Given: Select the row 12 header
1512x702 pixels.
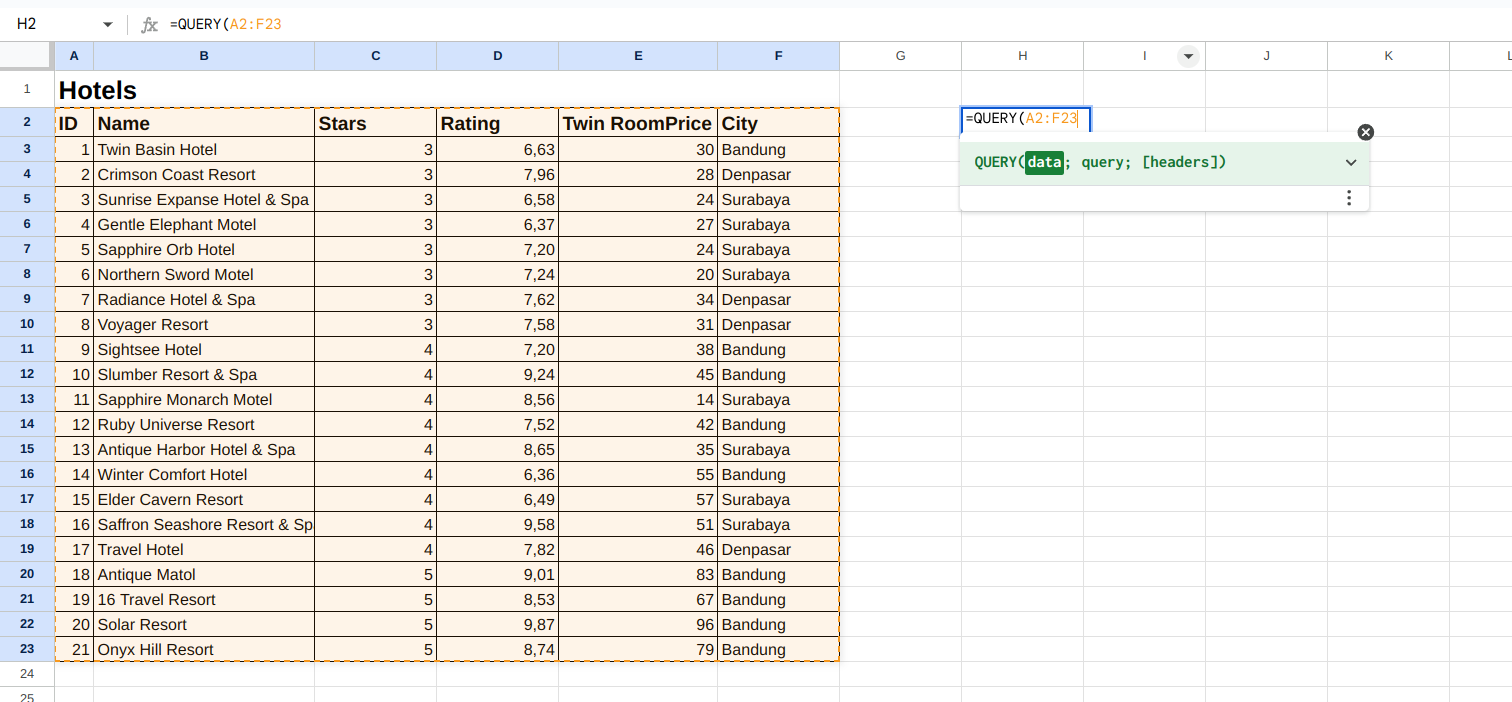Looking at the screenshot, I should pos(27,374).
